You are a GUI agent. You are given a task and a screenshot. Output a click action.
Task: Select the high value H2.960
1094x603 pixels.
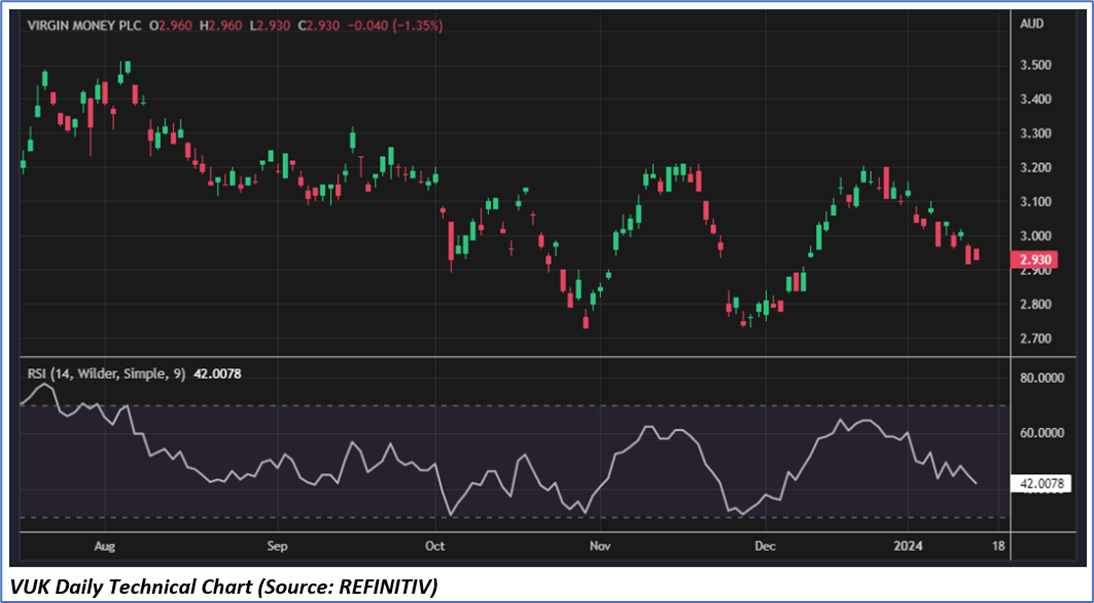point(223,26)
